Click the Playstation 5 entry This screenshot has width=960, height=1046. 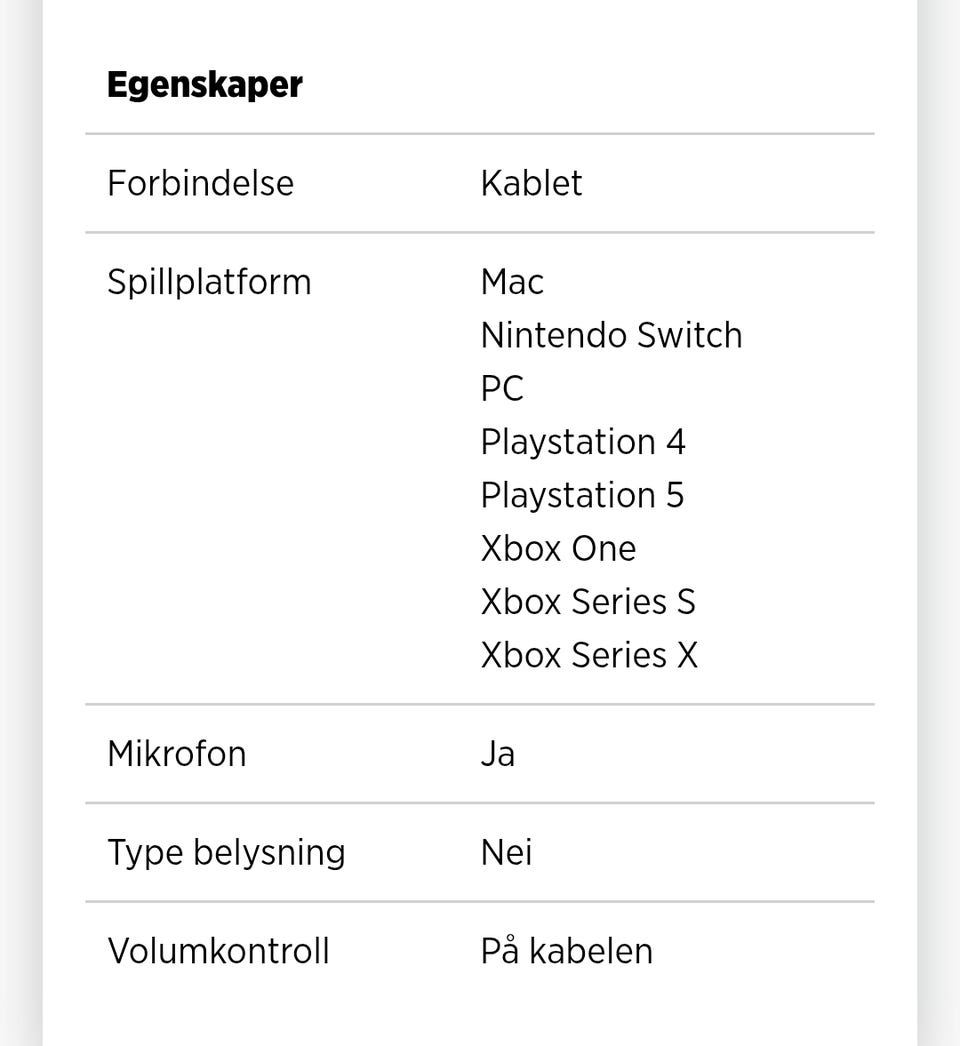point(582,495)
